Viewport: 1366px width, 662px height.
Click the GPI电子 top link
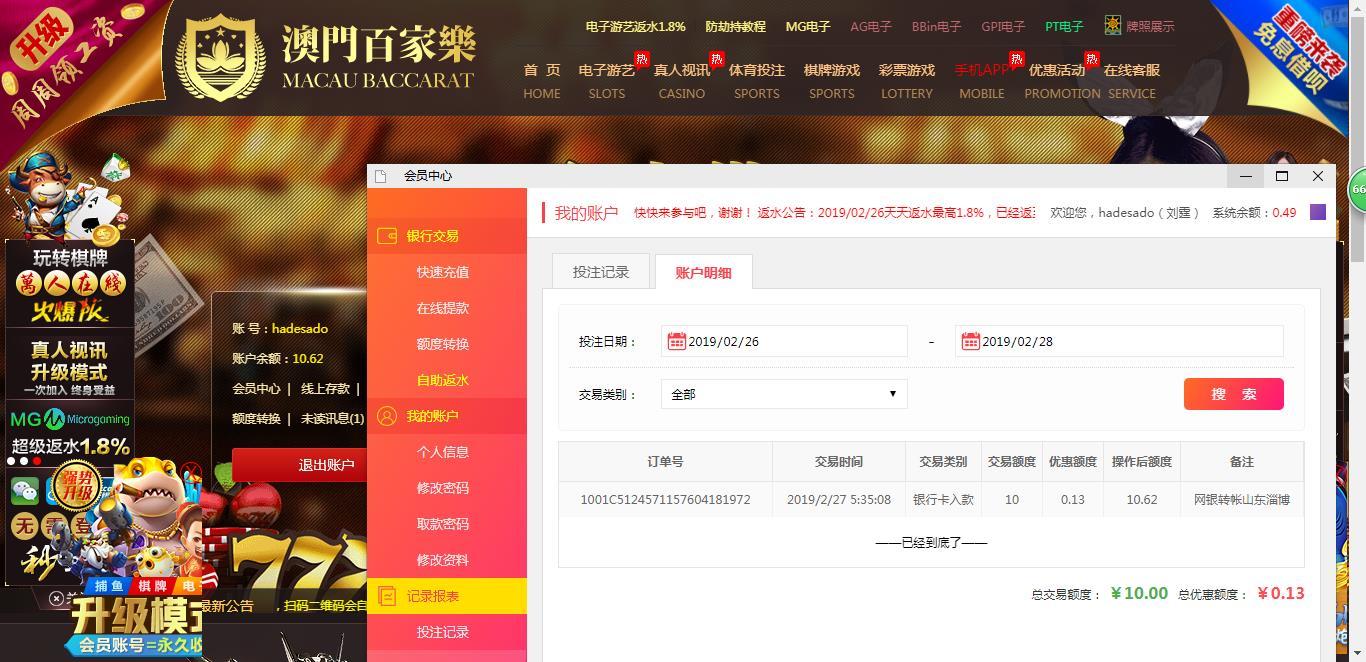(x=1003, y=27)
